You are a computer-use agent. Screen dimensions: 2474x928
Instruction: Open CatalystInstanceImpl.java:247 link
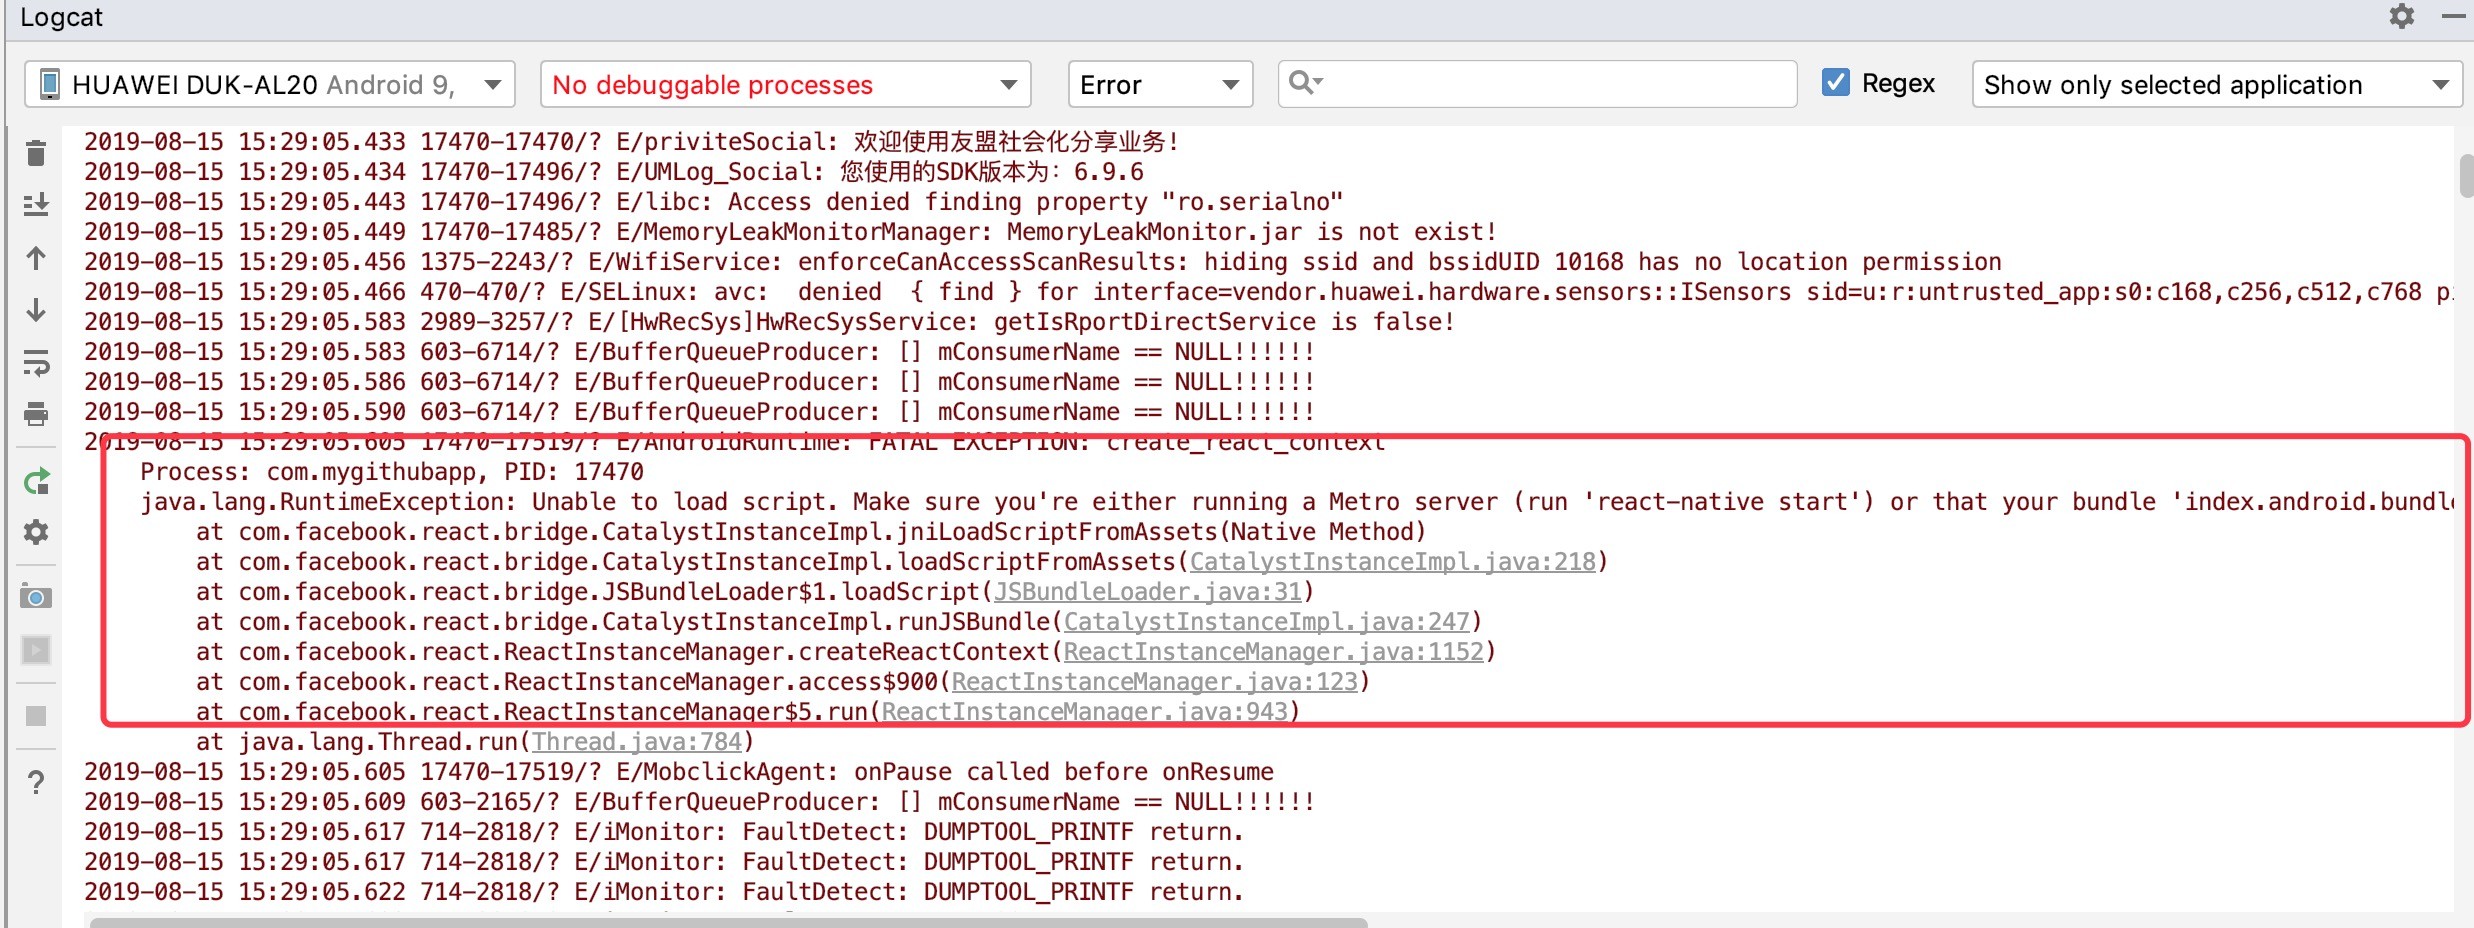1266,622
